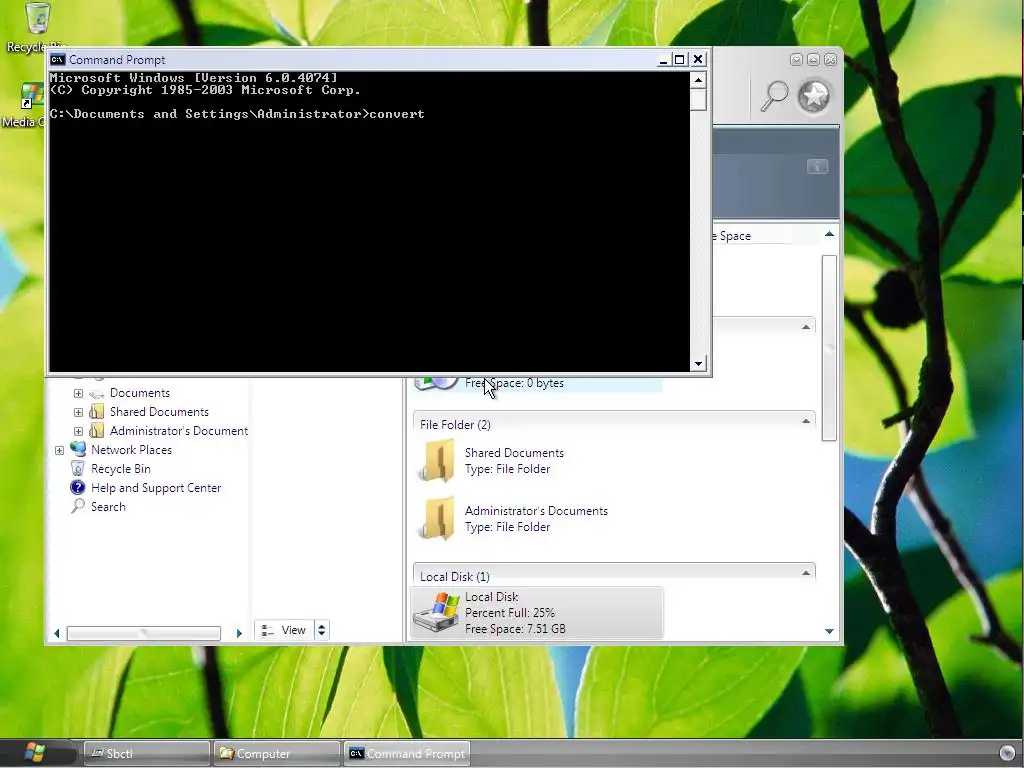Maximize the Command Prompt window

680,59
